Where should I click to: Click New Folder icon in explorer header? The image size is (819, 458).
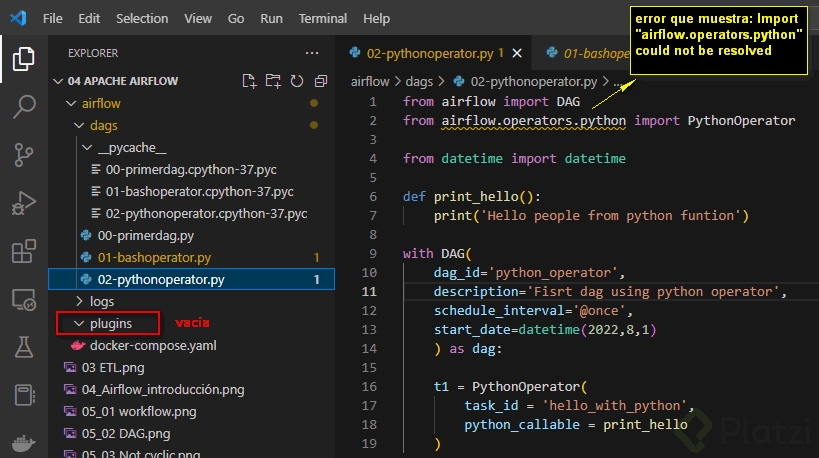[x=273, y=81]
